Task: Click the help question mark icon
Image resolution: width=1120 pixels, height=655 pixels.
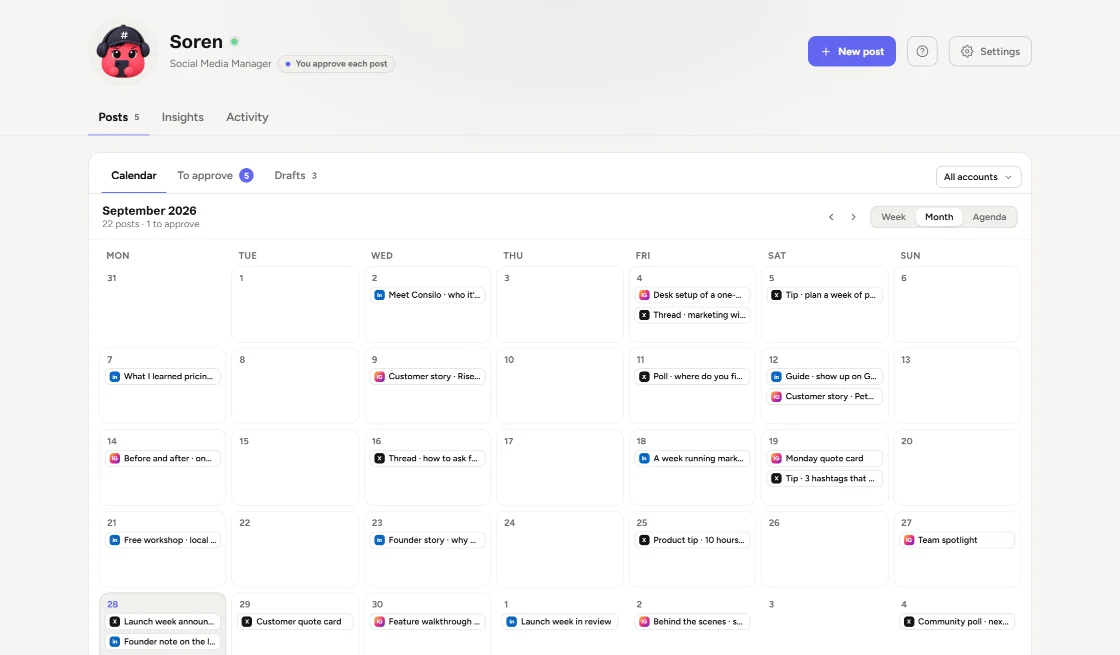Action: coord(922,51)
